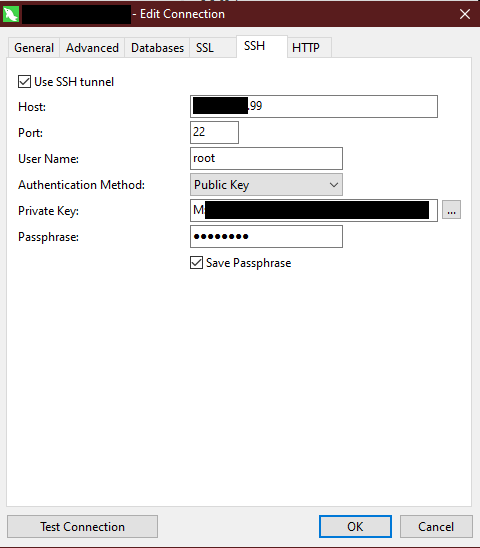The height and width of the screenshot is (548, 480).
Task: Cancel the connection edit
Action: coord(436,527)
